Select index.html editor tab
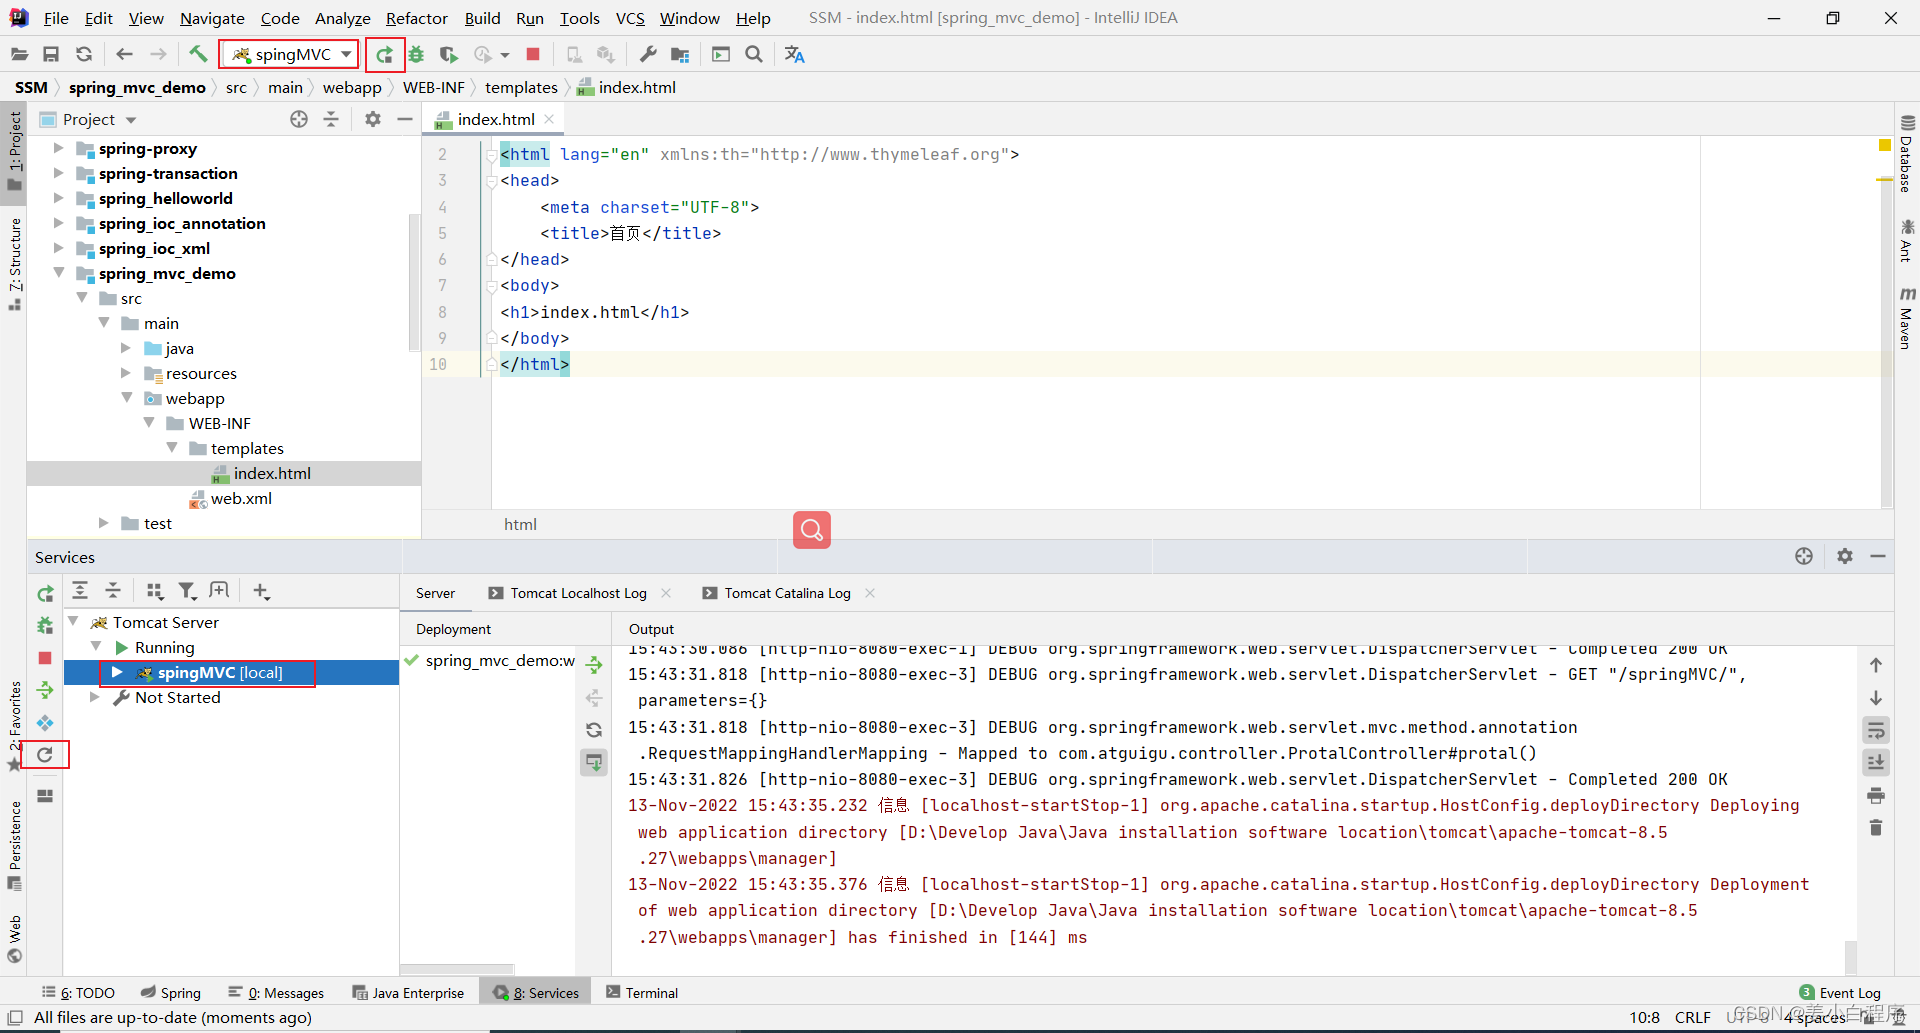 click(x=496, y=119)
